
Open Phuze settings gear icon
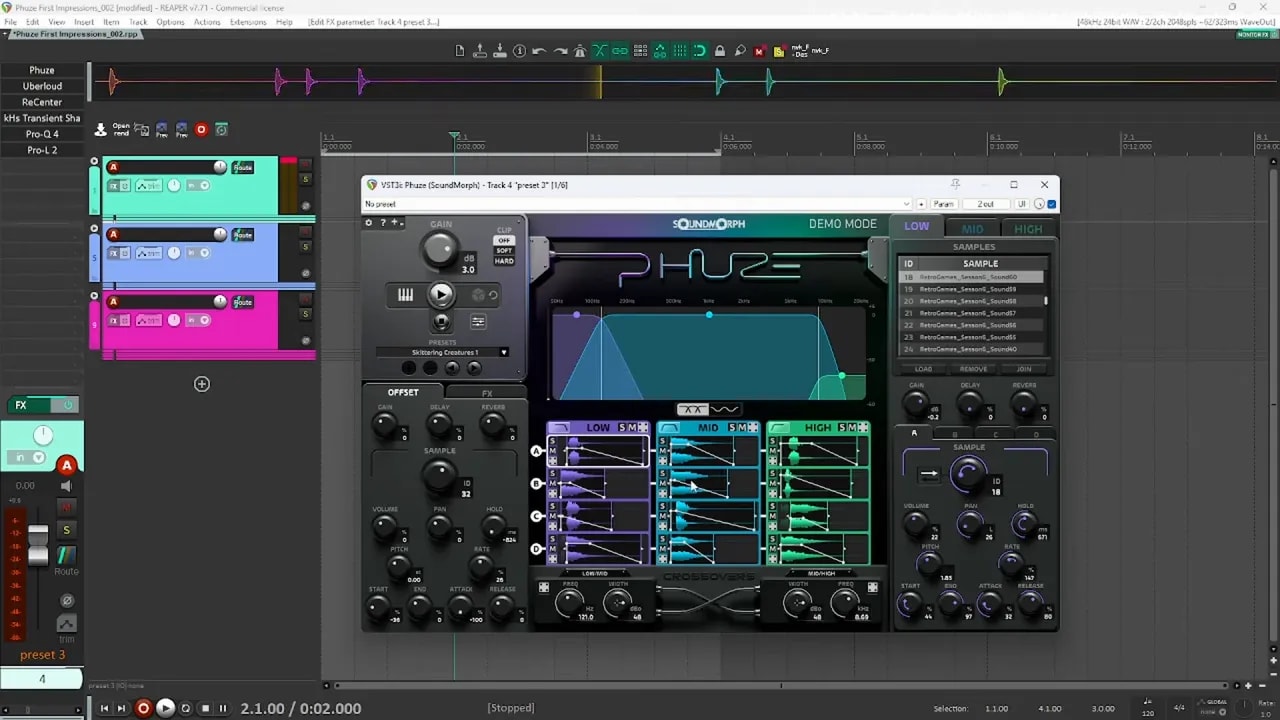pyautogui.click(x=369, y=222)
